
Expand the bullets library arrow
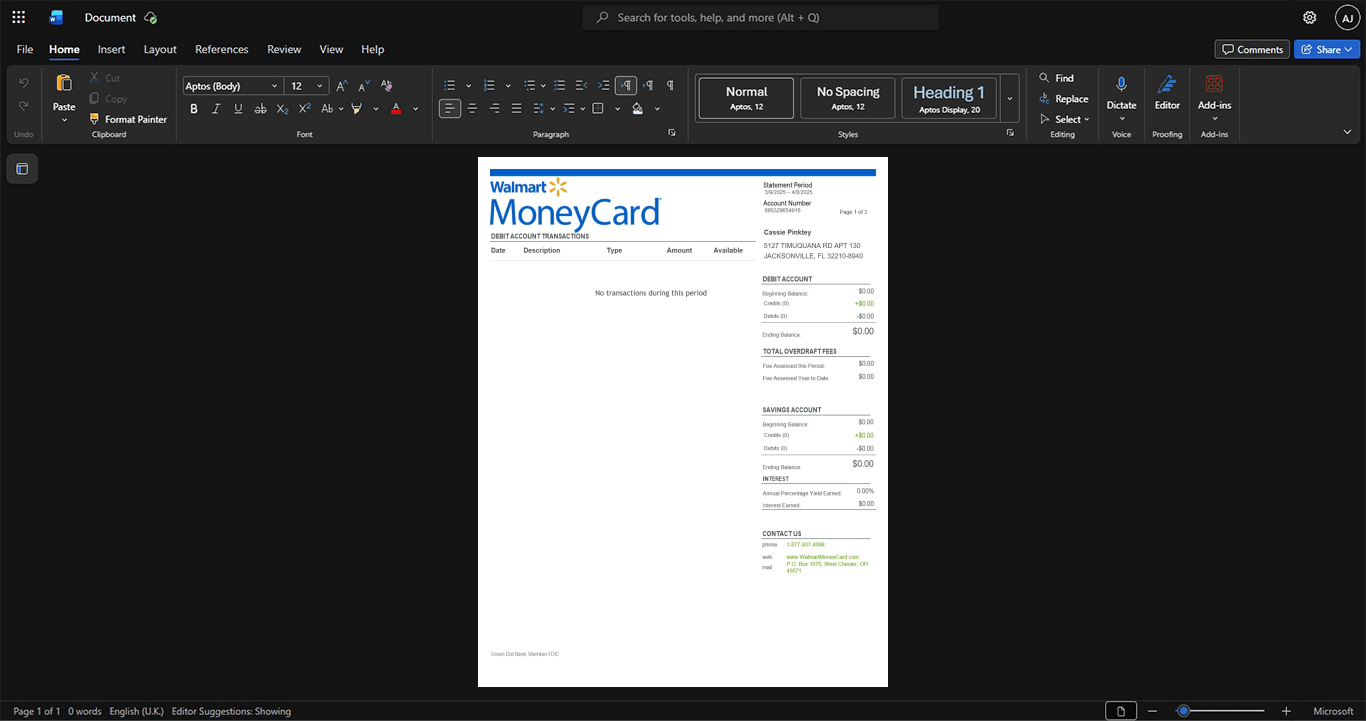click(x=468, y=86)
